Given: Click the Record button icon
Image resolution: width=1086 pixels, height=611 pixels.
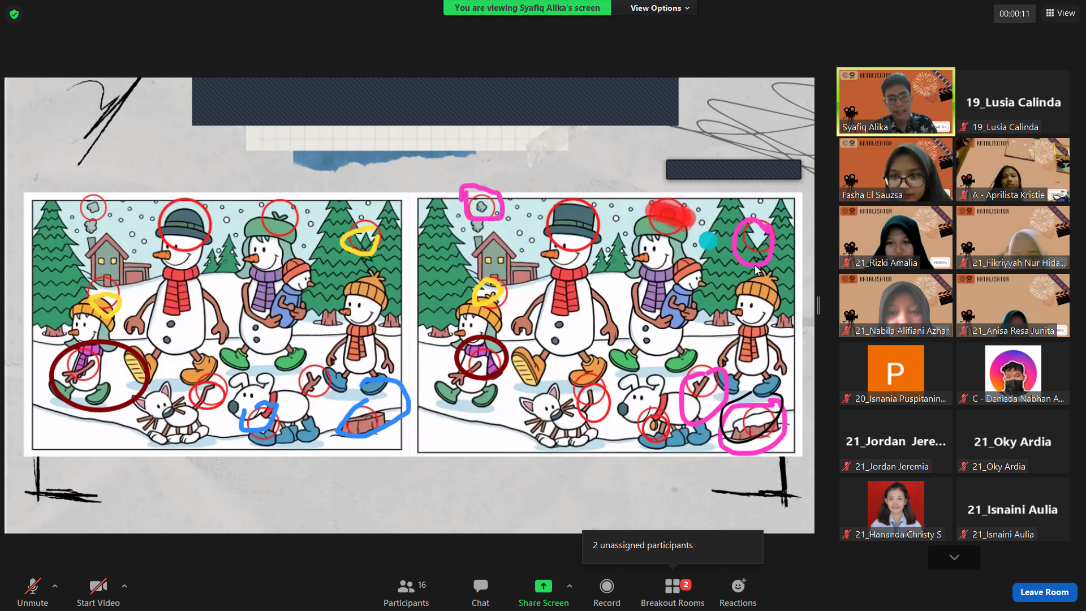Looking at the screenshot, I should tap(607, 586).
